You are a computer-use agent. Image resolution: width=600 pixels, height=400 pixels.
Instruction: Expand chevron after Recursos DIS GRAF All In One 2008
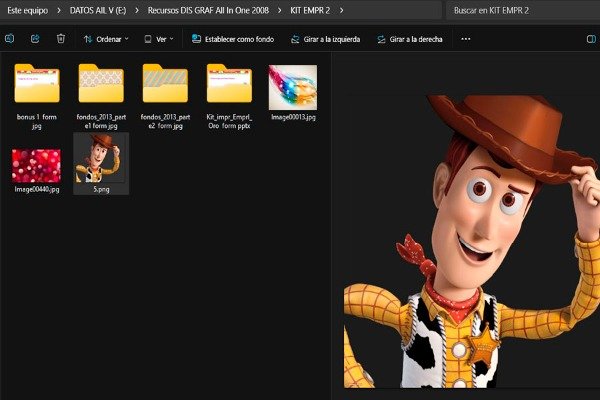279,10
